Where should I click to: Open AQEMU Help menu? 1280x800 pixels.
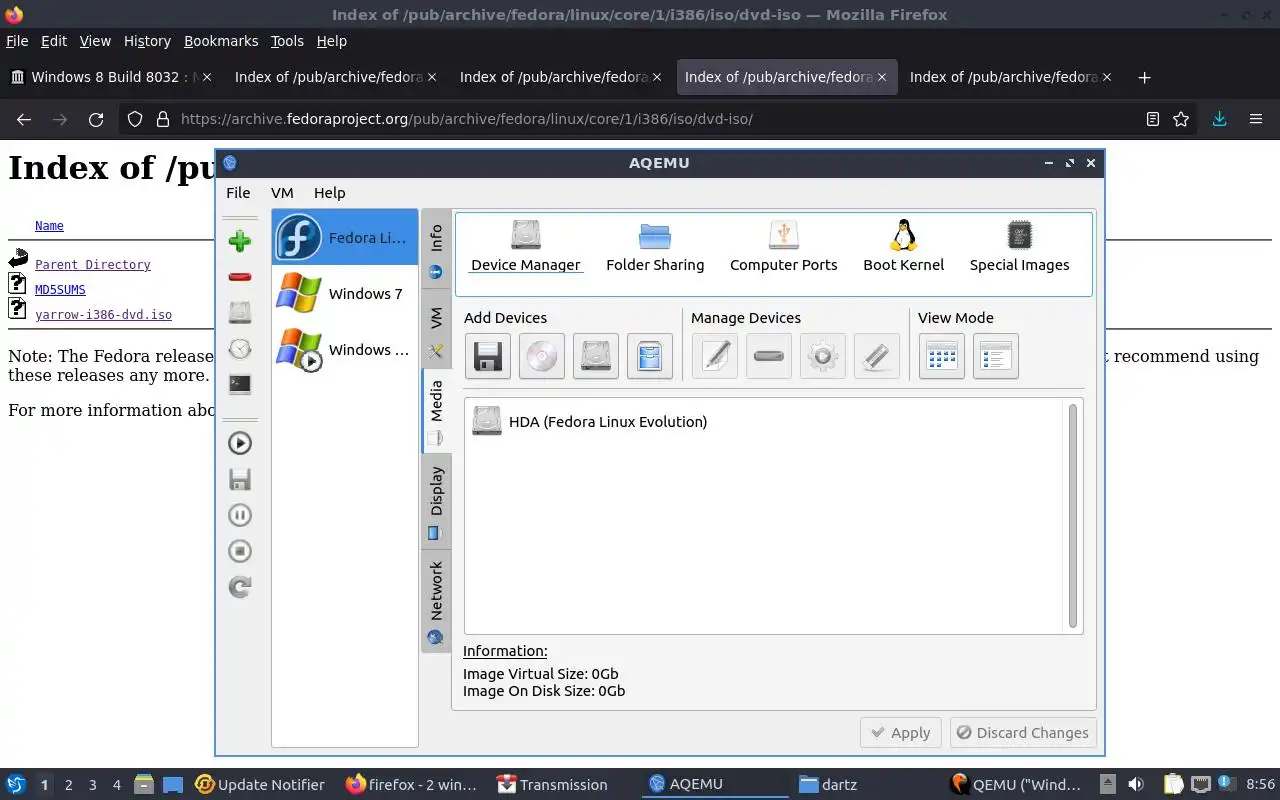click(x=329, y=193)
